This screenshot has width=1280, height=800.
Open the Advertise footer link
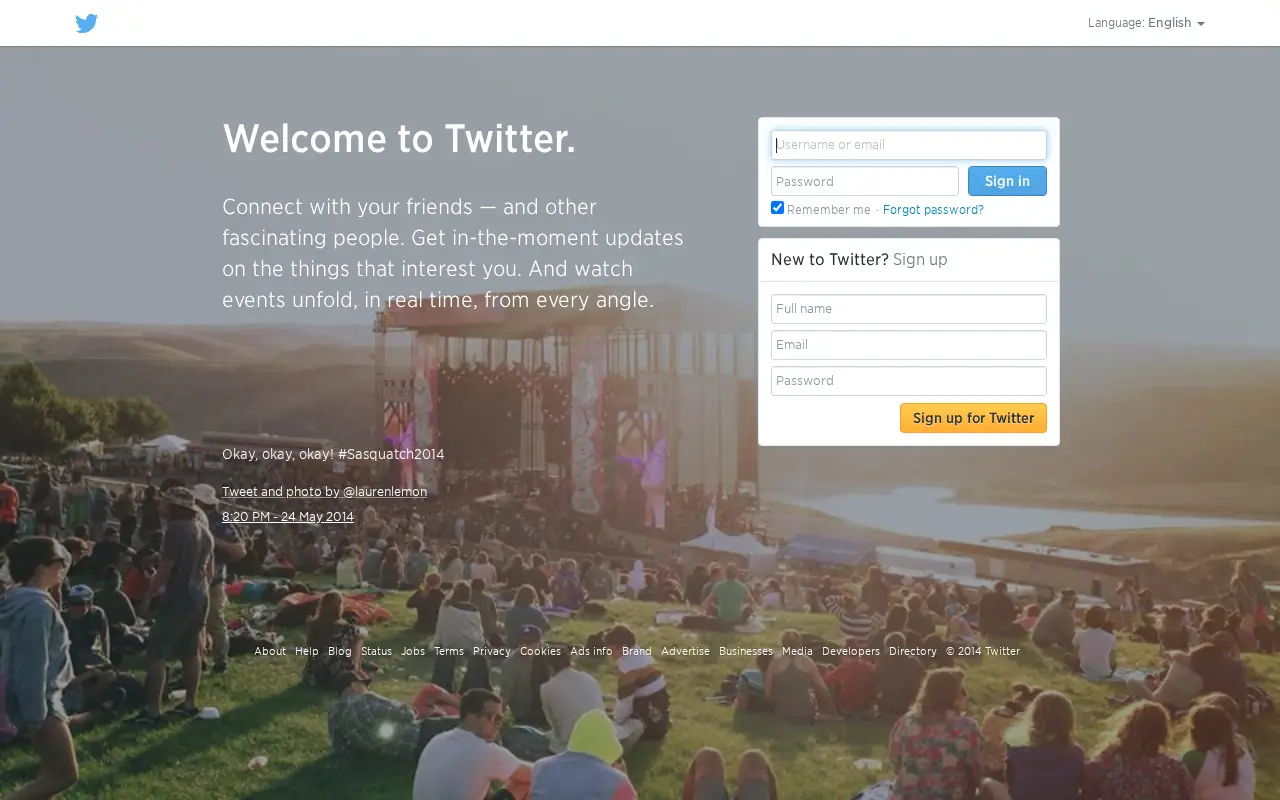click(685, 651)
